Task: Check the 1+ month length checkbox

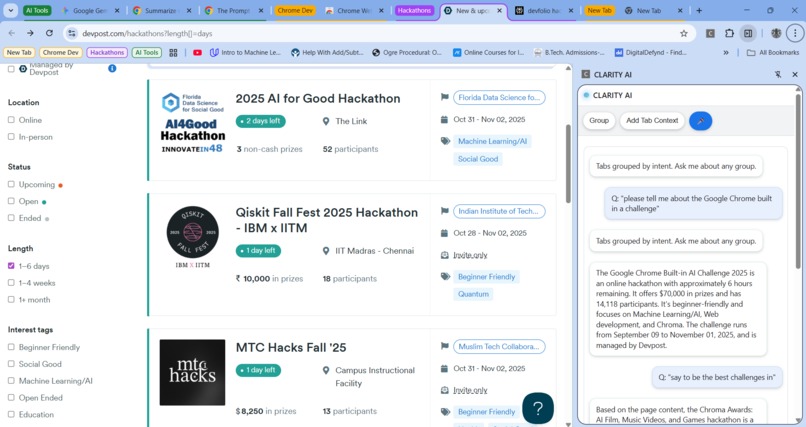Action: (x=11, y=300)
